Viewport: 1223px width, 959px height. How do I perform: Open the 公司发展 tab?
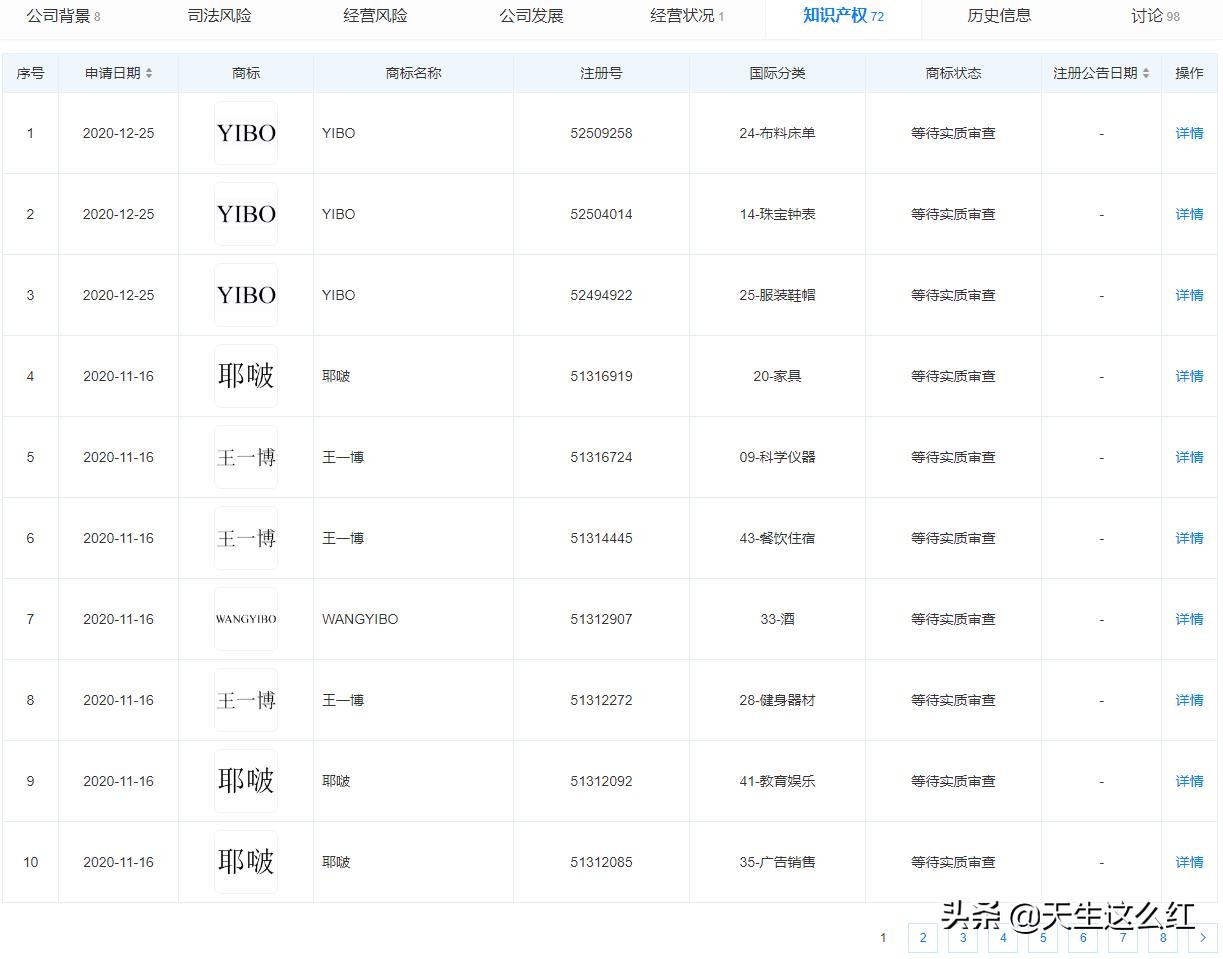click(x=531, y=16)
